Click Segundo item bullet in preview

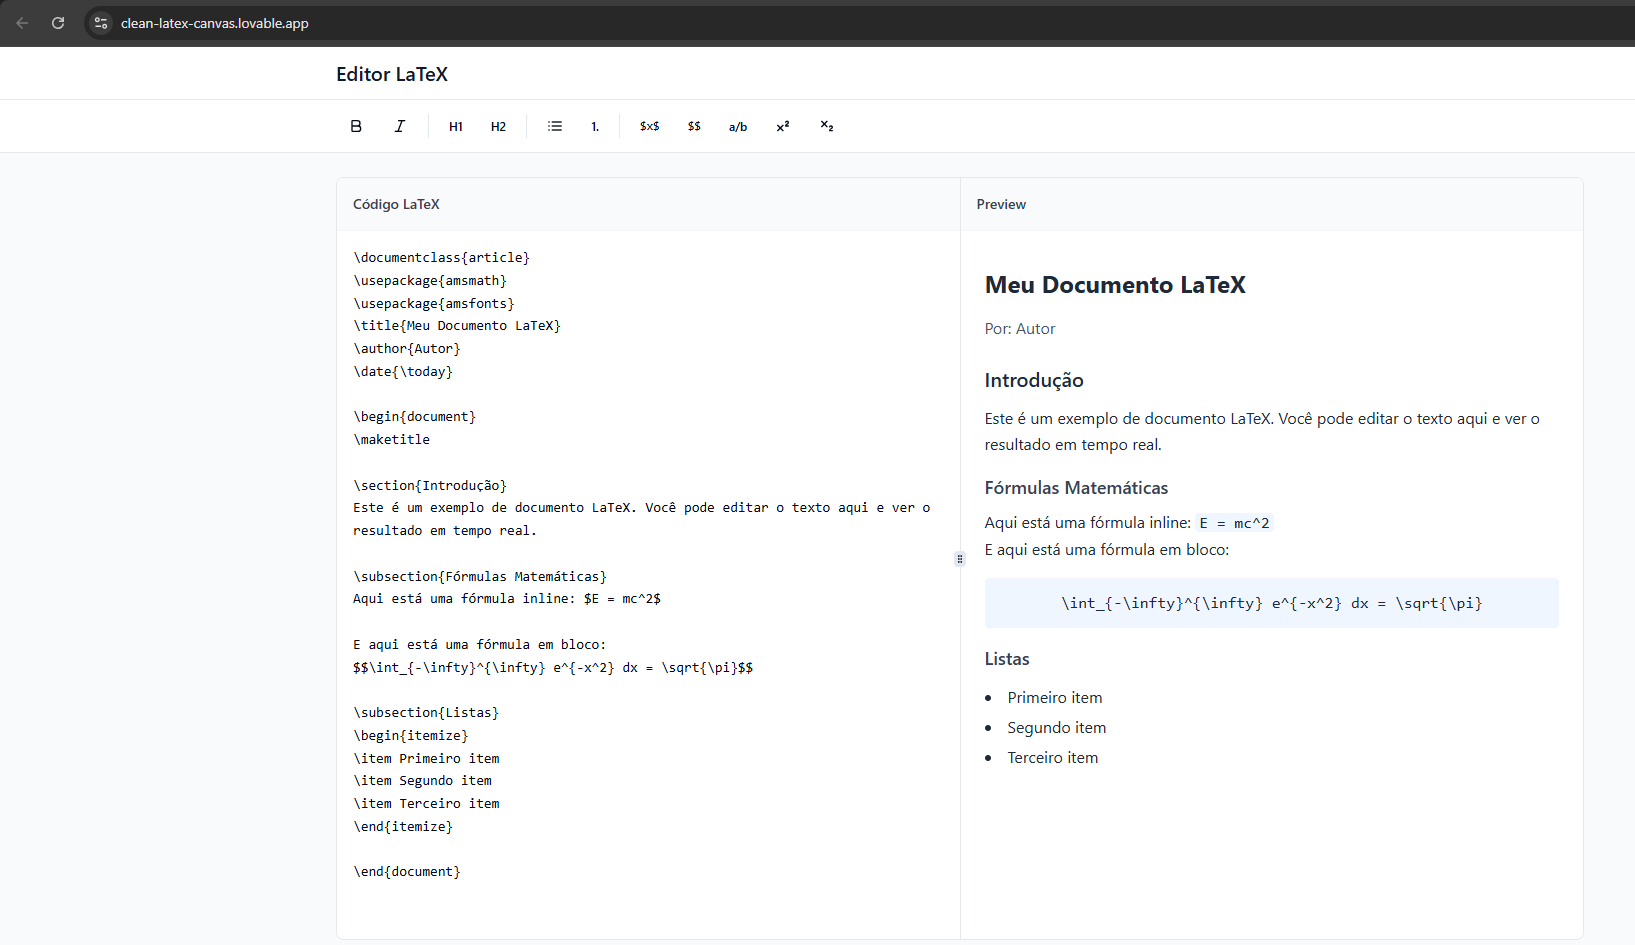1057,728
